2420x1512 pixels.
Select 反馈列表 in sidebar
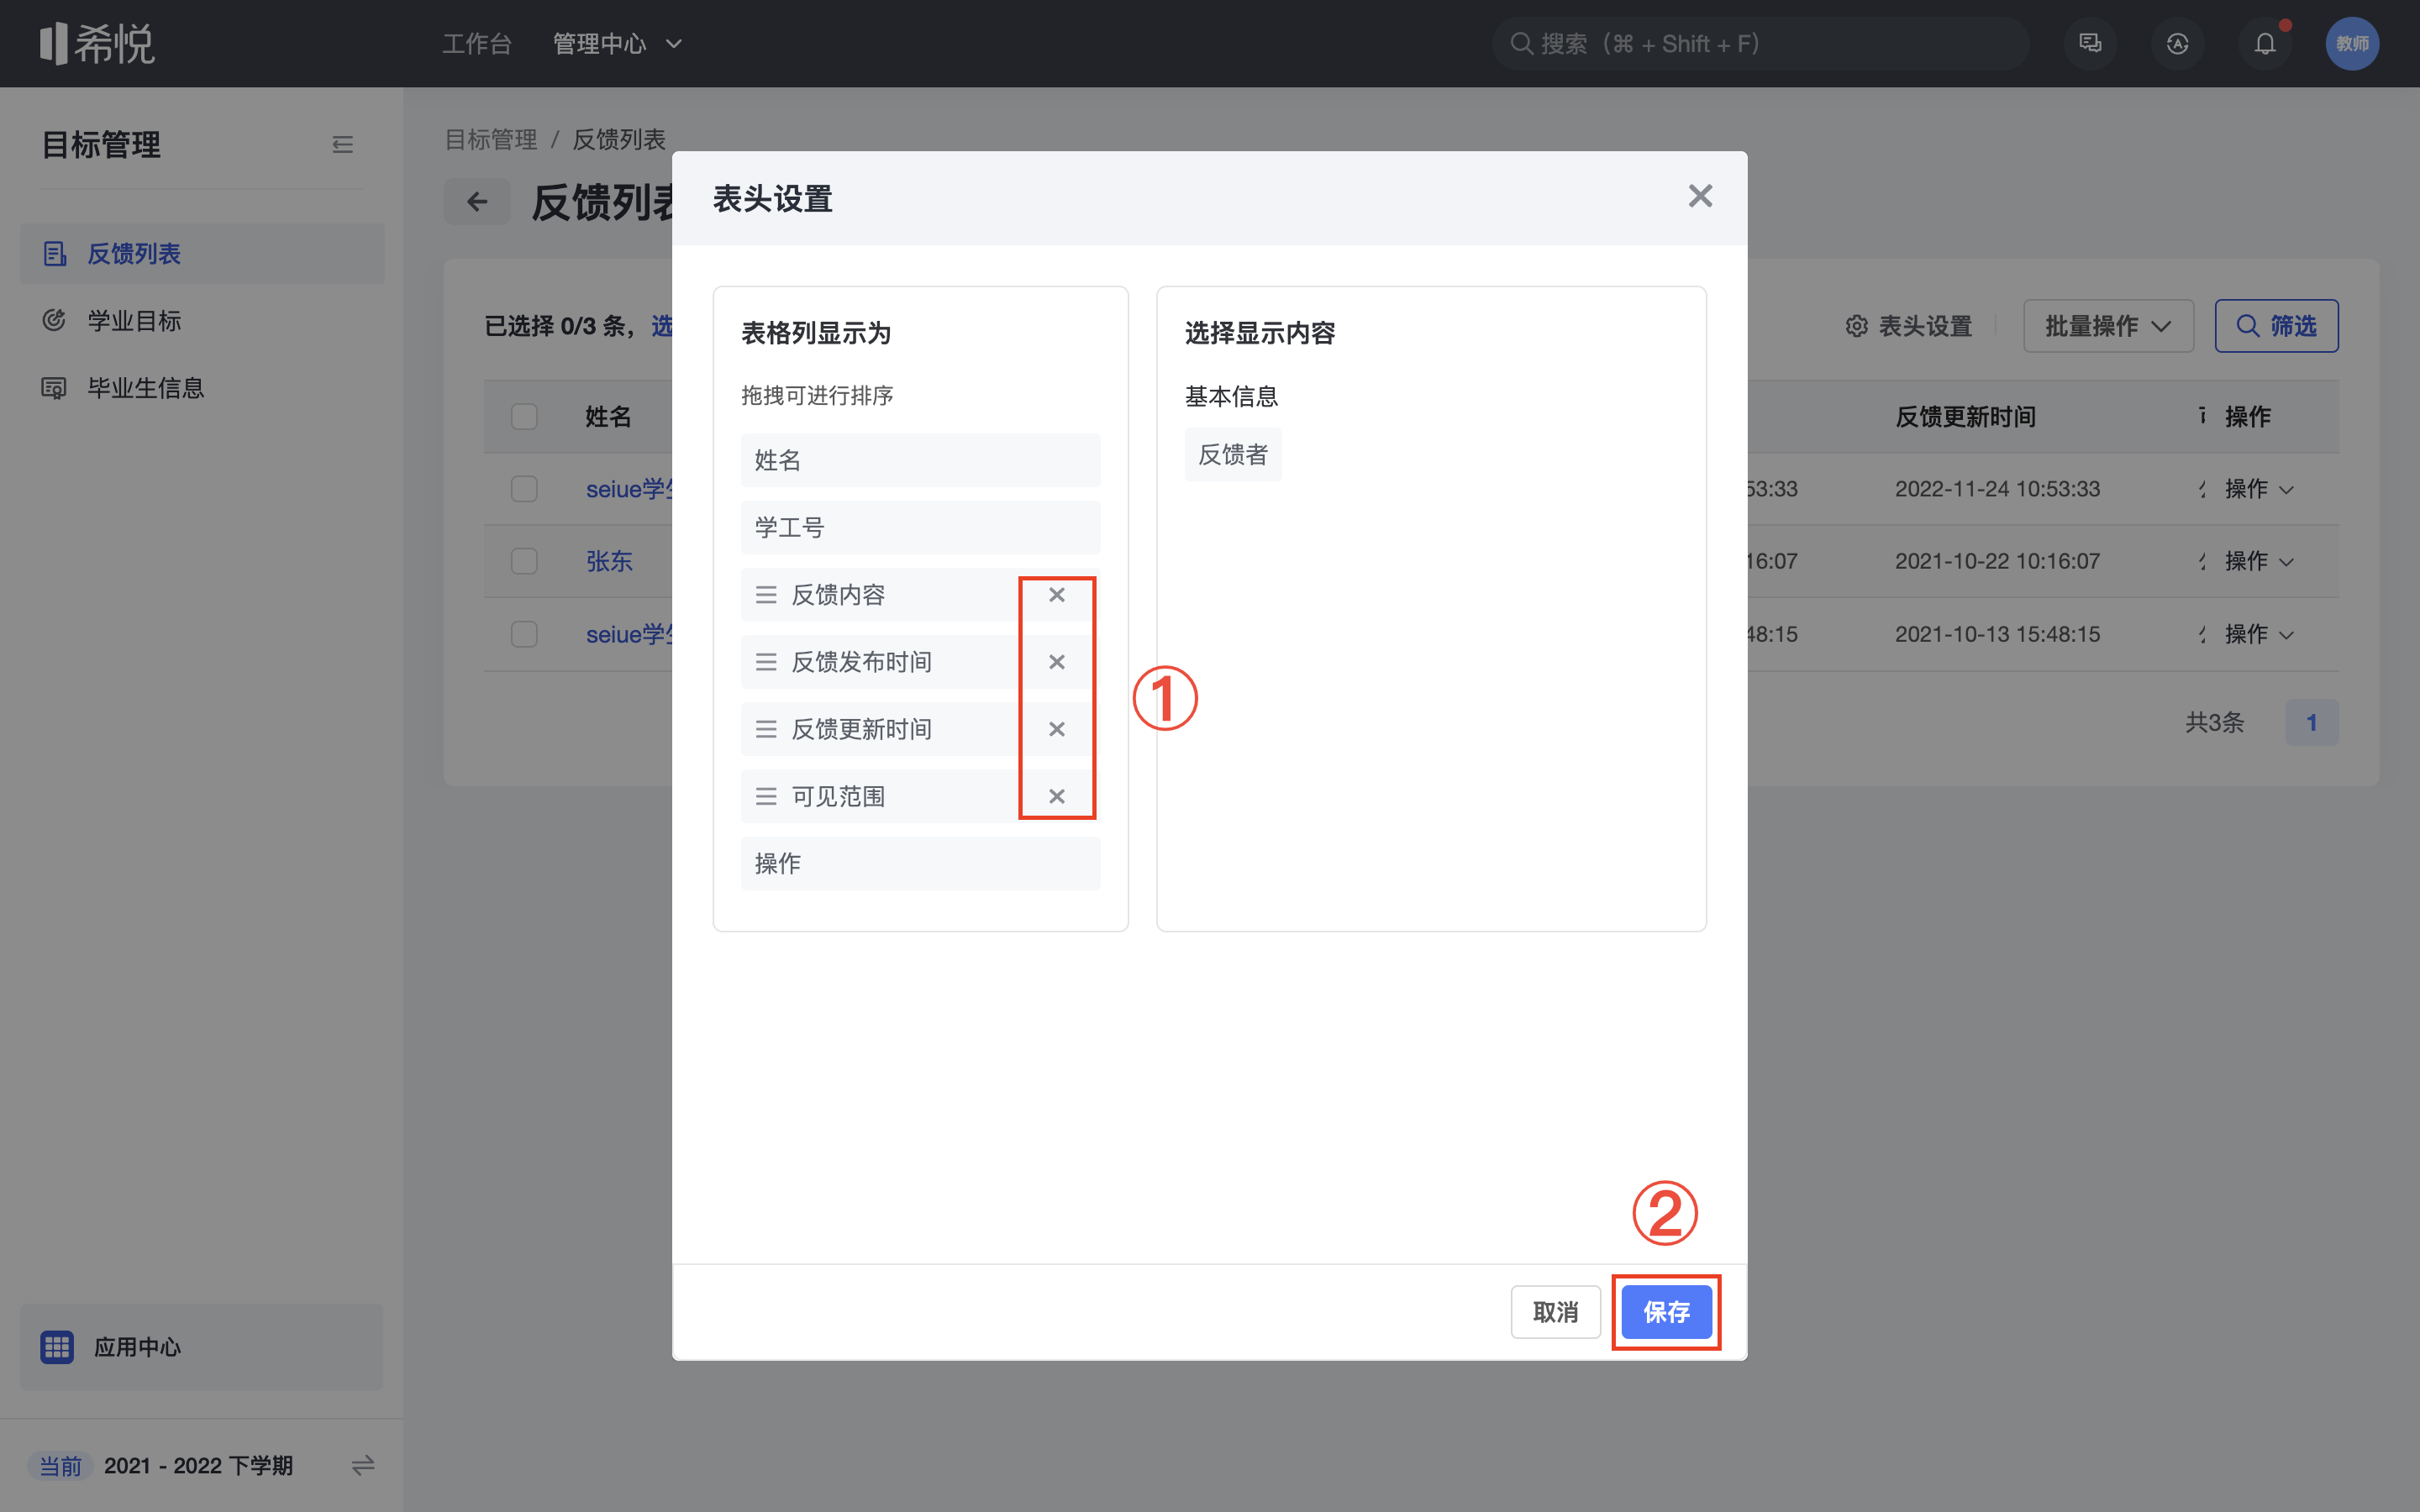coord(202,254)
